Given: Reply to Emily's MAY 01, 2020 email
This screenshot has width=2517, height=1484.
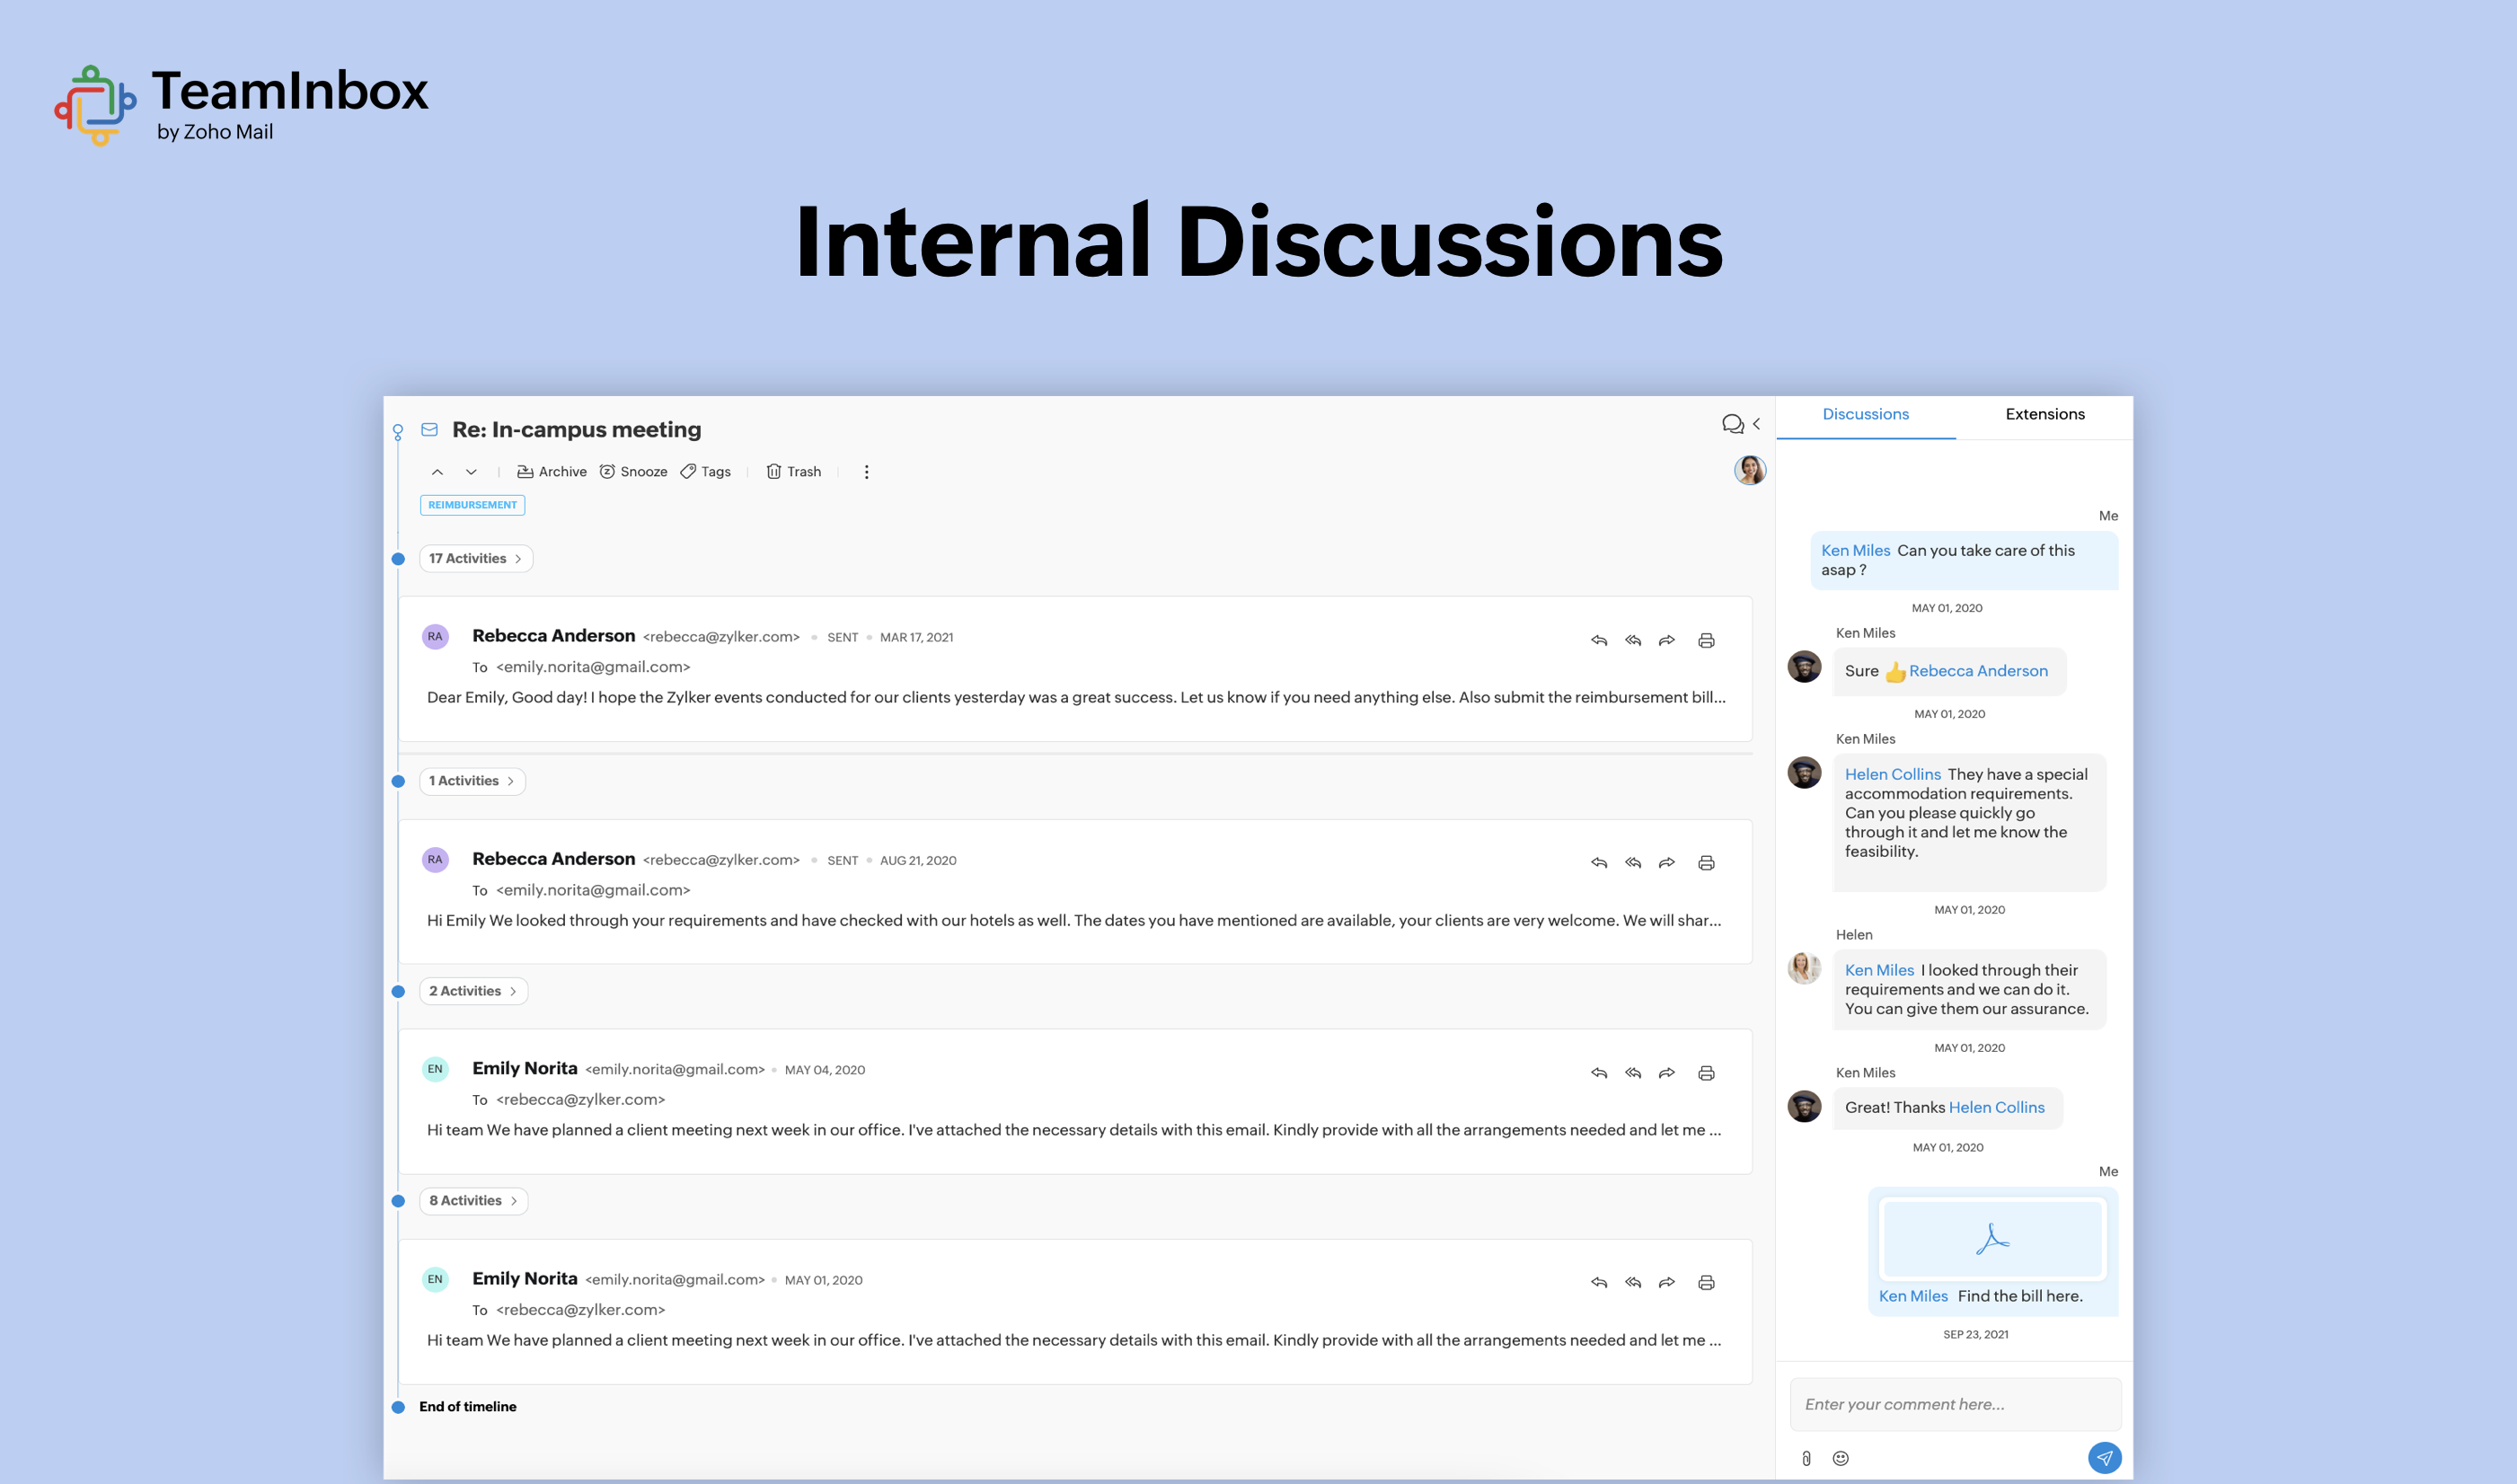Looking at the screenshot, I should (1598, 1282).
